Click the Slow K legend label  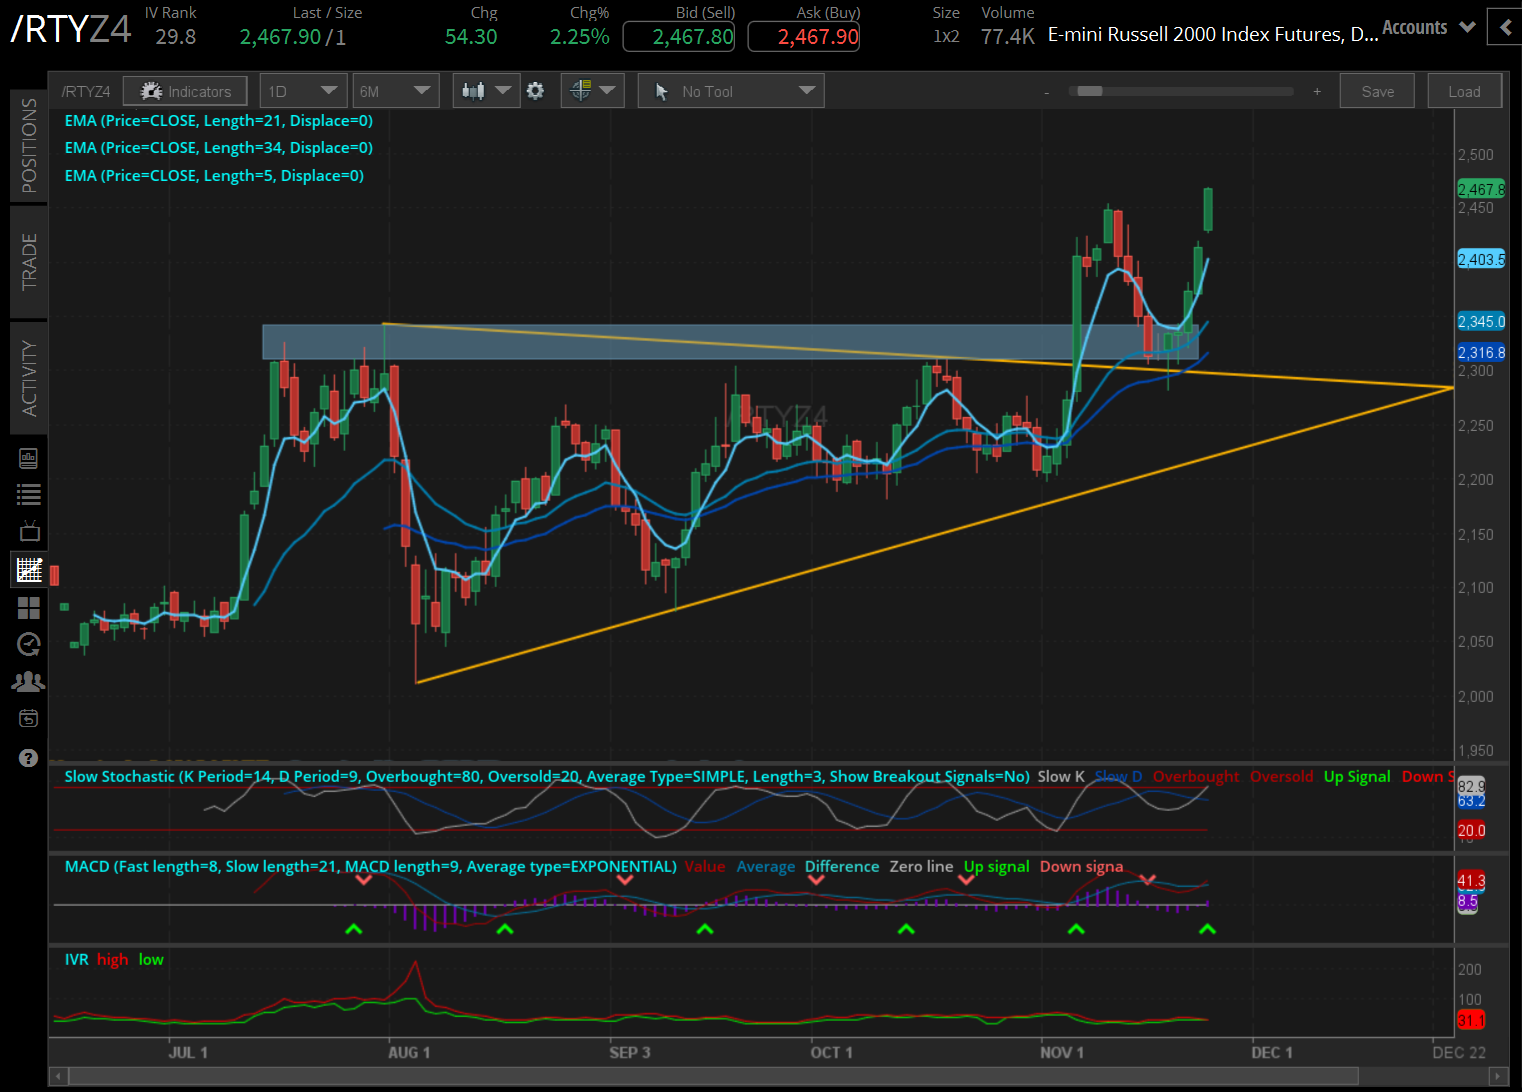pos(1061,777)
